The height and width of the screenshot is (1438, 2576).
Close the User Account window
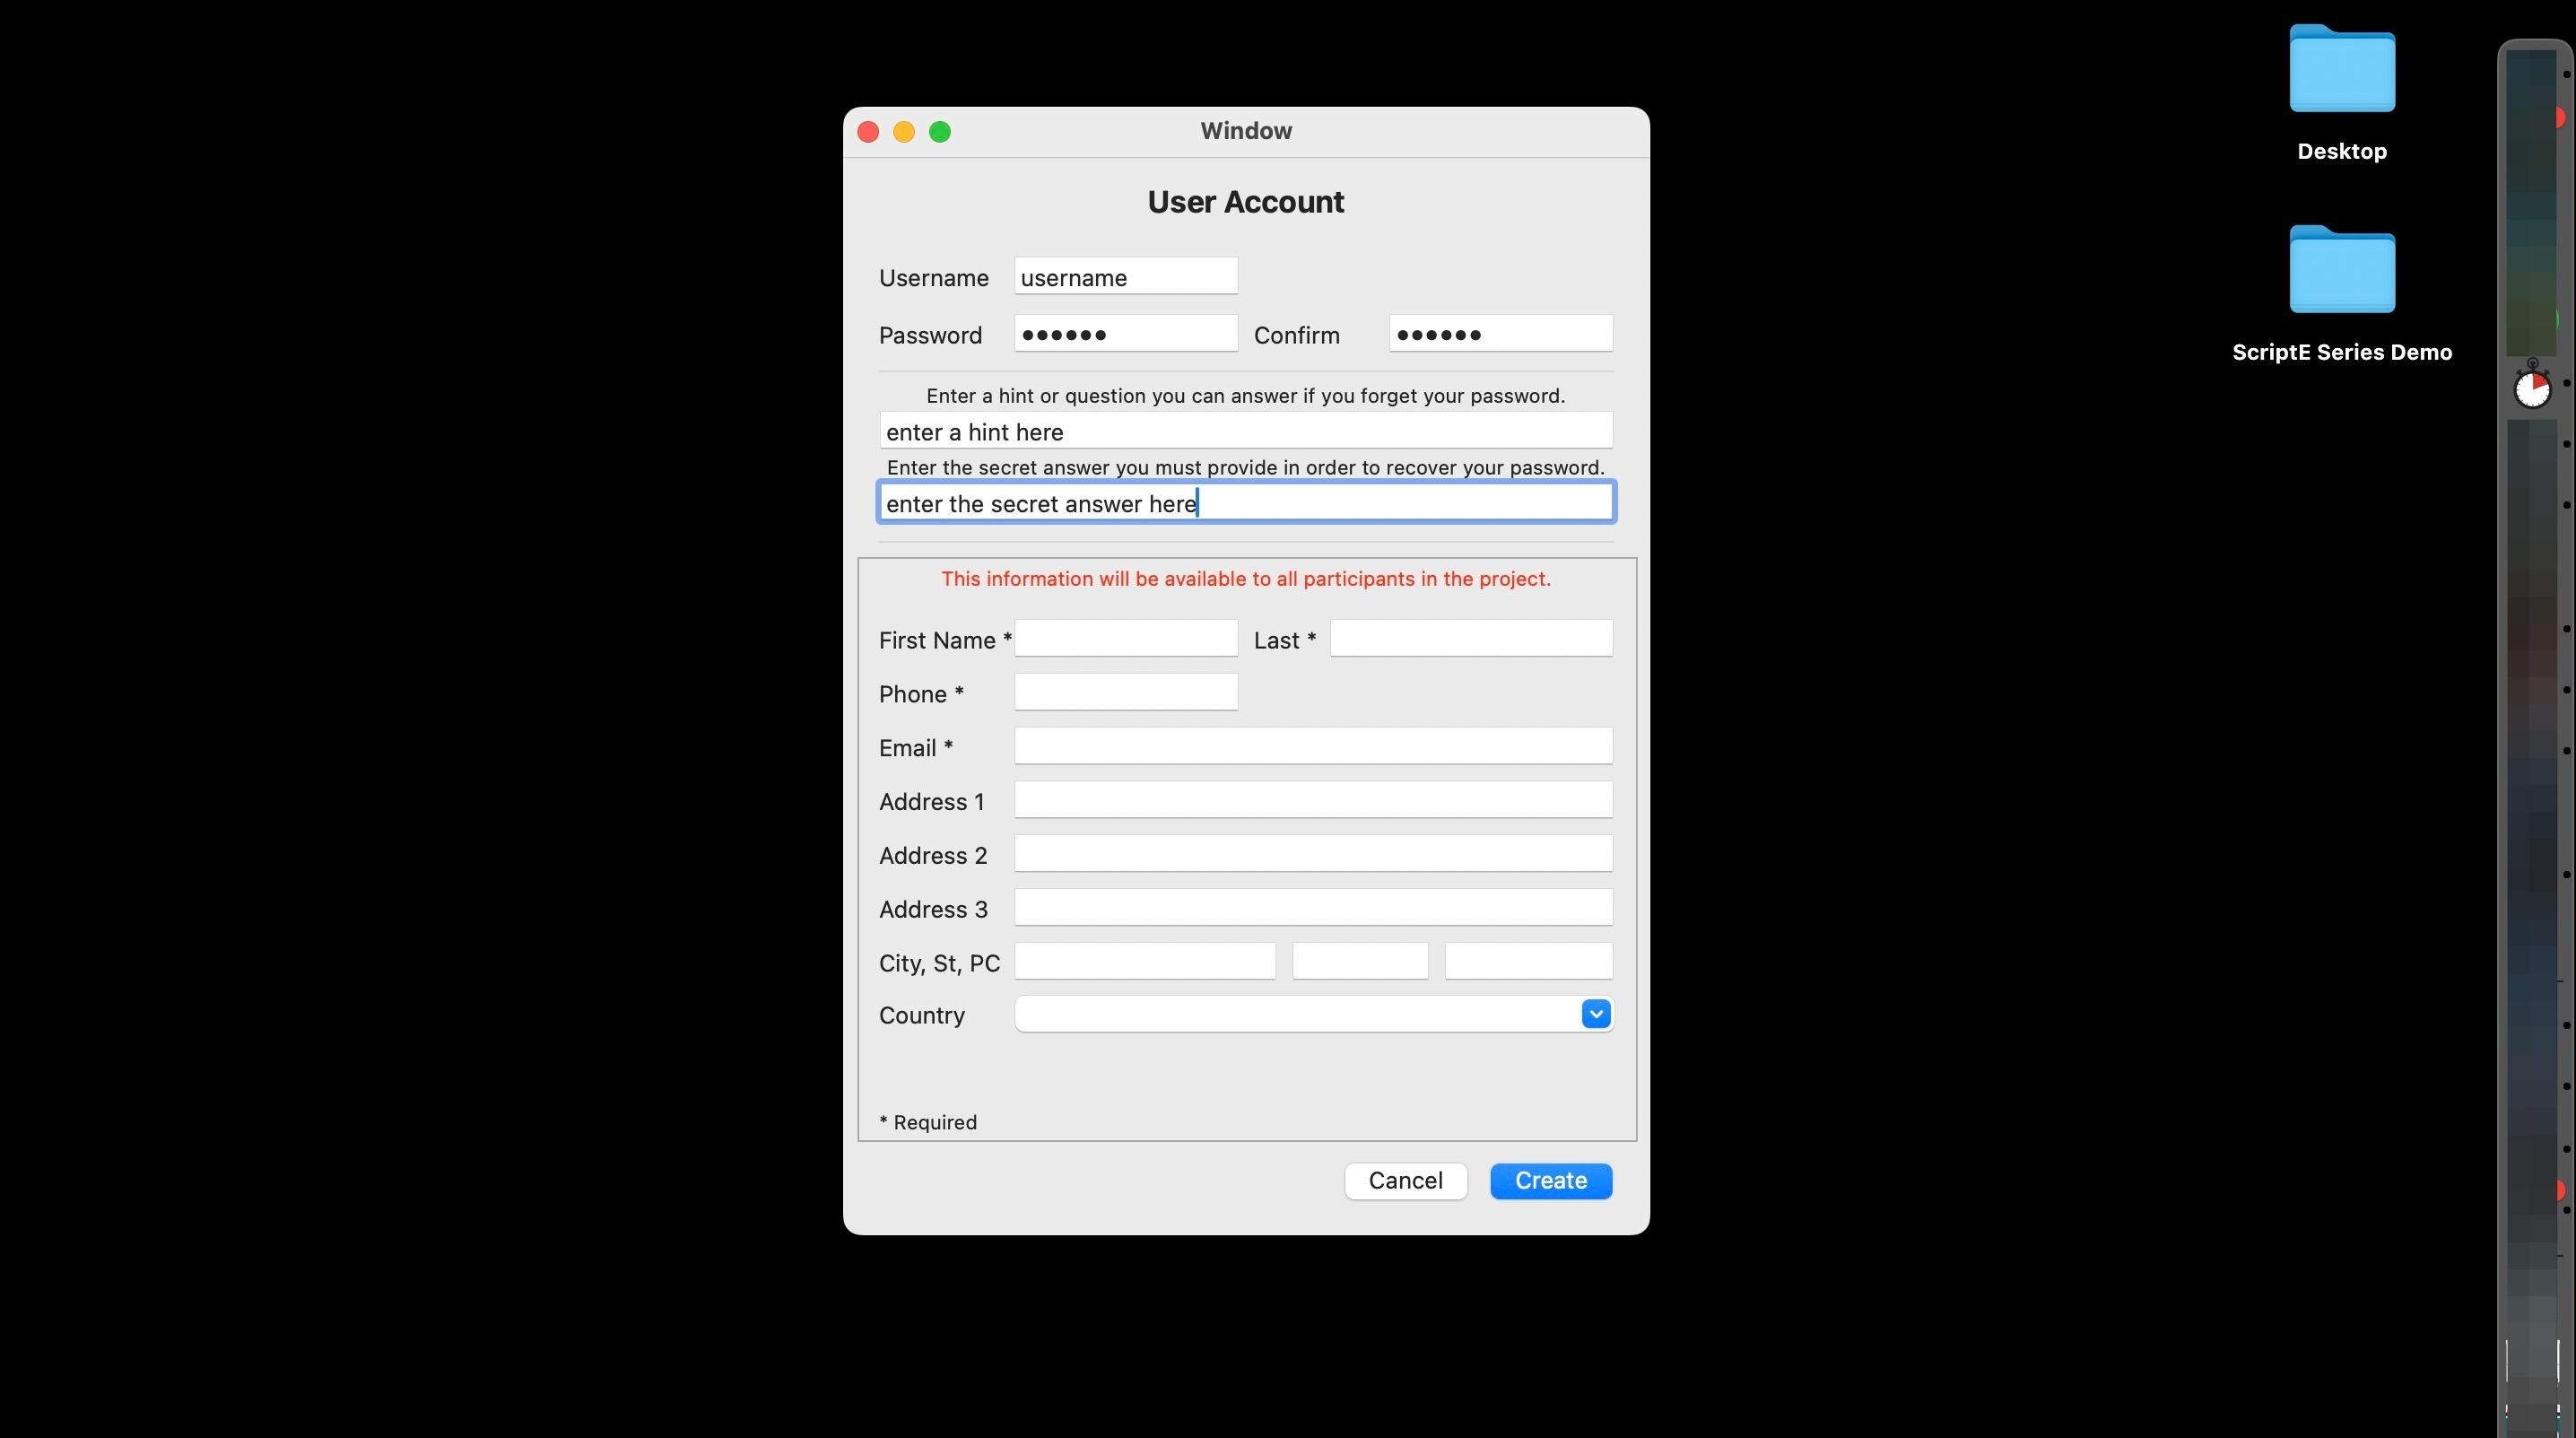(868, 132)
